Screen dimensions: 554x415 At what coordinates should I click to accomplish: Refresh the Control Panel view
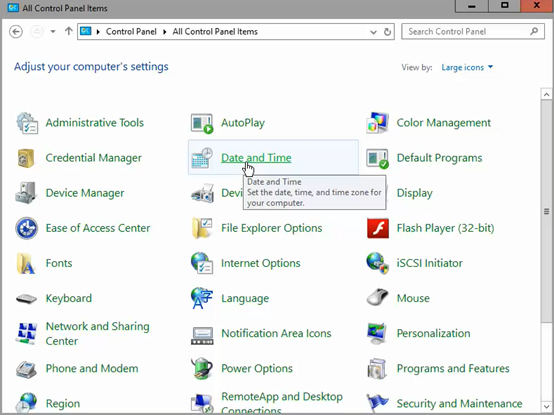click(x=388, y=32)
